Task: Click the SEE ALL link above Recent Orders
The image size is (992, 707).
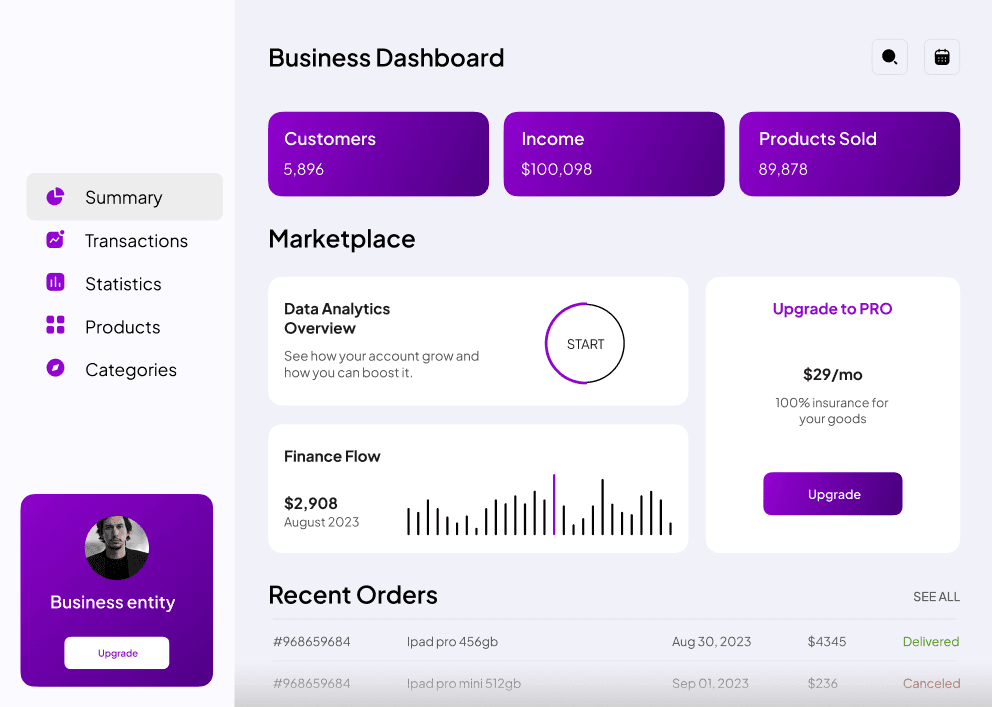Action: [936, 596]
